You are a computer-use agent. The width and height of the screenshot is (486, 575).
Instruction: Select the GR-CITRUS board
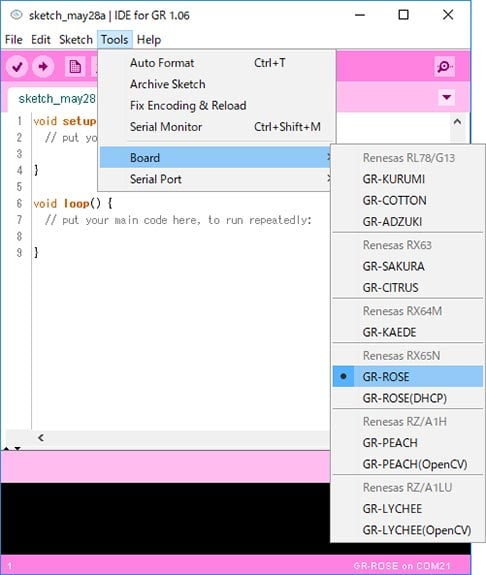[408, 288]
